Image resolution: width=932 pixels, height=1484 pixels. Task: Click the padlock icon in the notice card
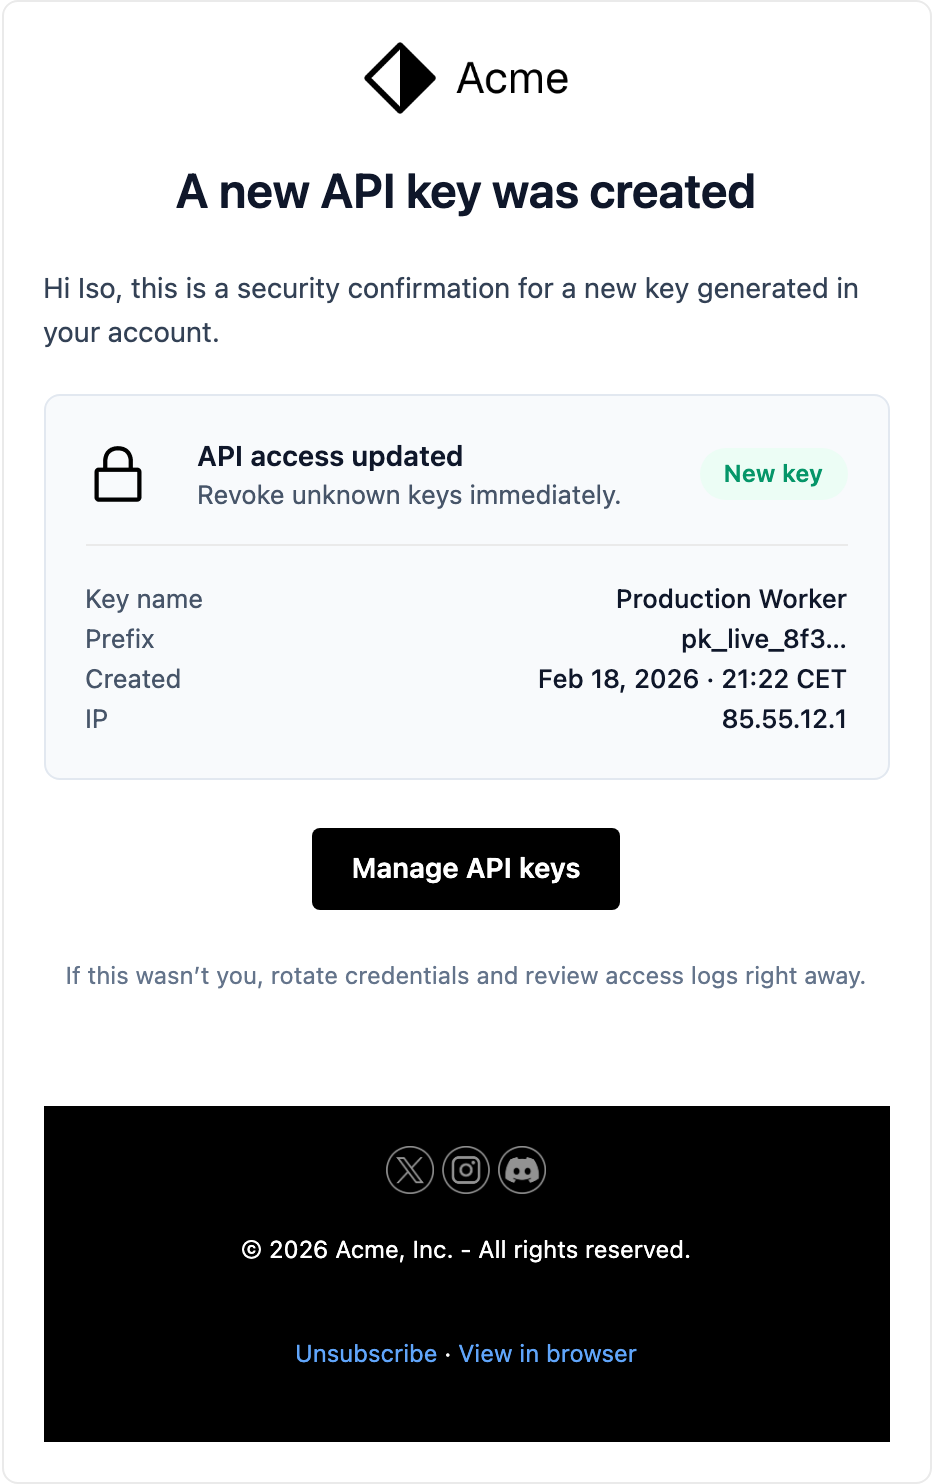[118, 474]
